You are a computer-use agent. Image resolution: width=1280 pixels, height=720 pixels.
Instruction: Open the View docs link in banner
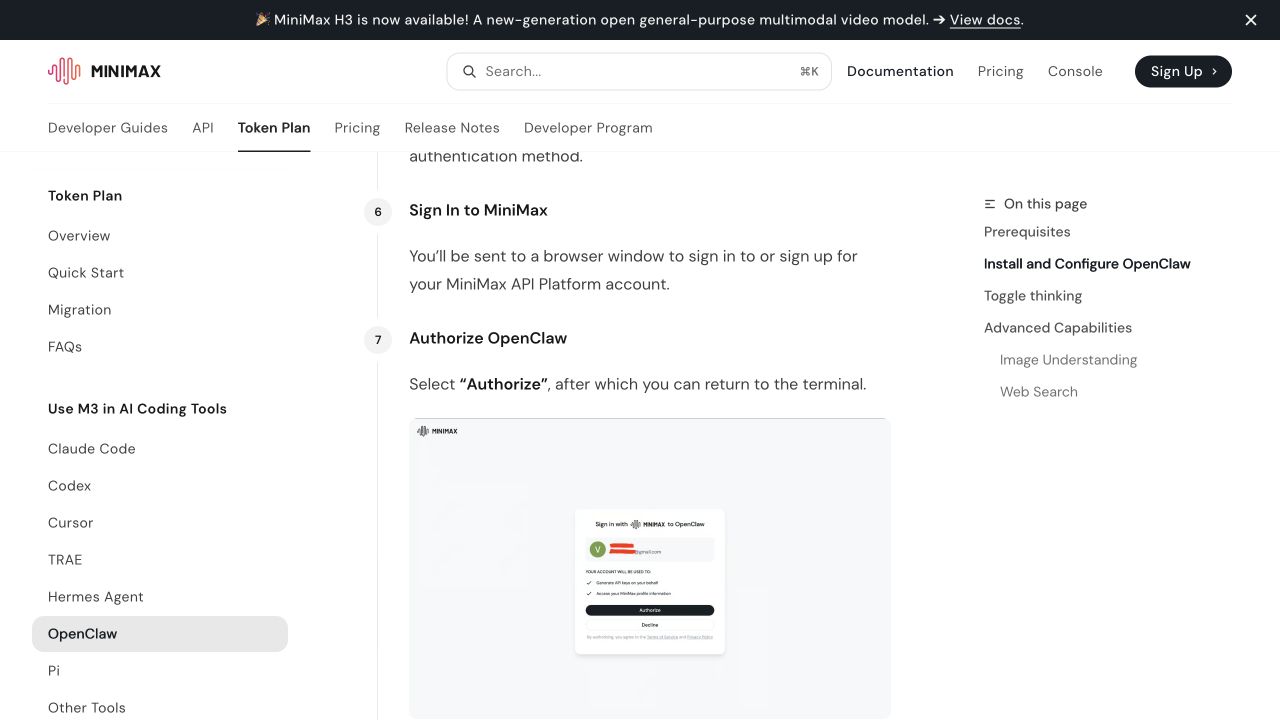pyautogui.click(x=985, y=20)
